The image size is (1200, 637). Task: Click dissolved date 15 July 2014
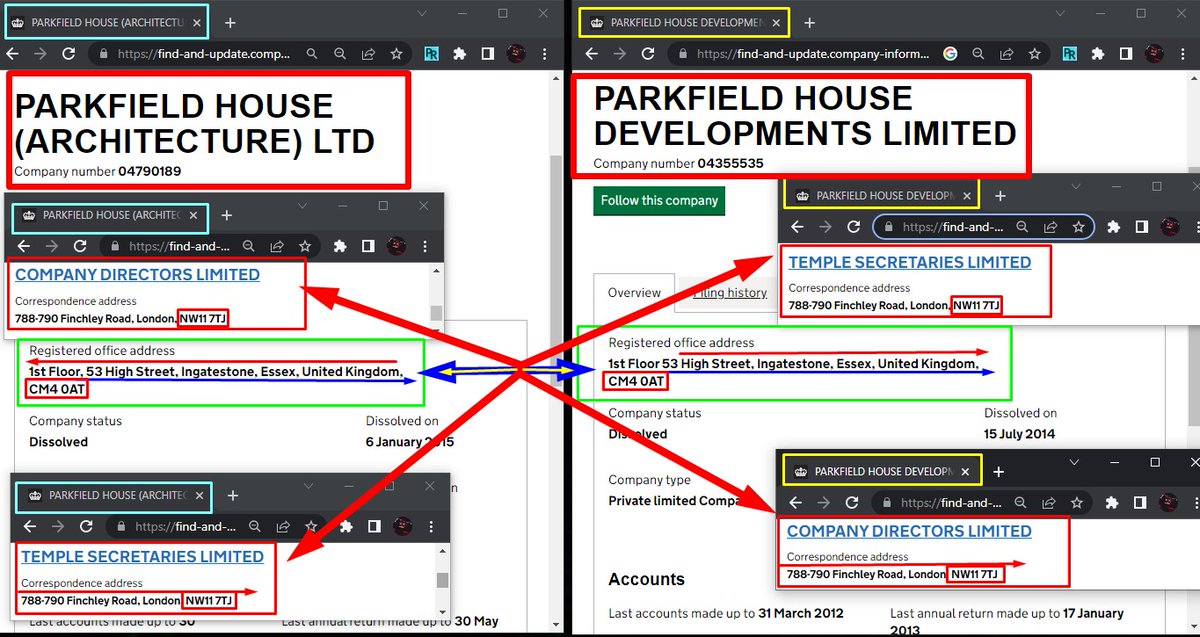coord(1019,434)
